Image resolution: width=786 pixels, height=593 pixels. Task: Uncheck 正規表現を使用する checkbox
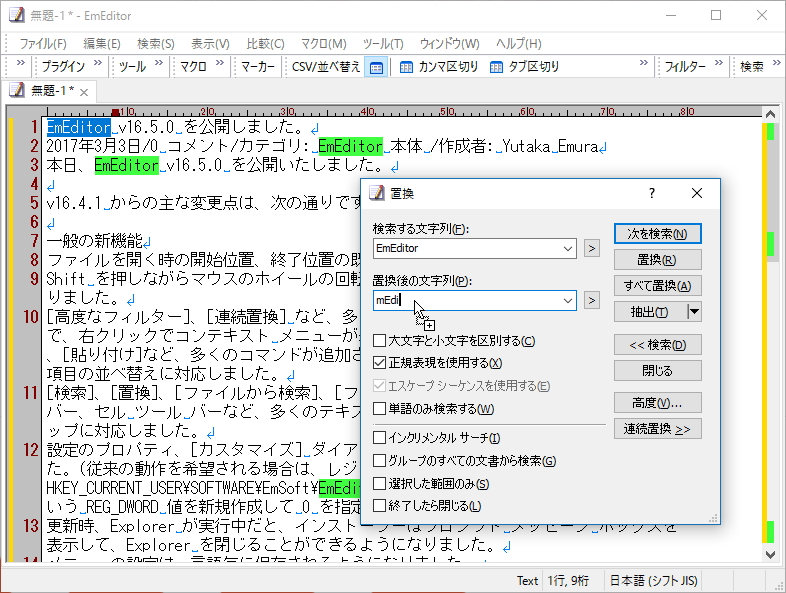(379, 362)
